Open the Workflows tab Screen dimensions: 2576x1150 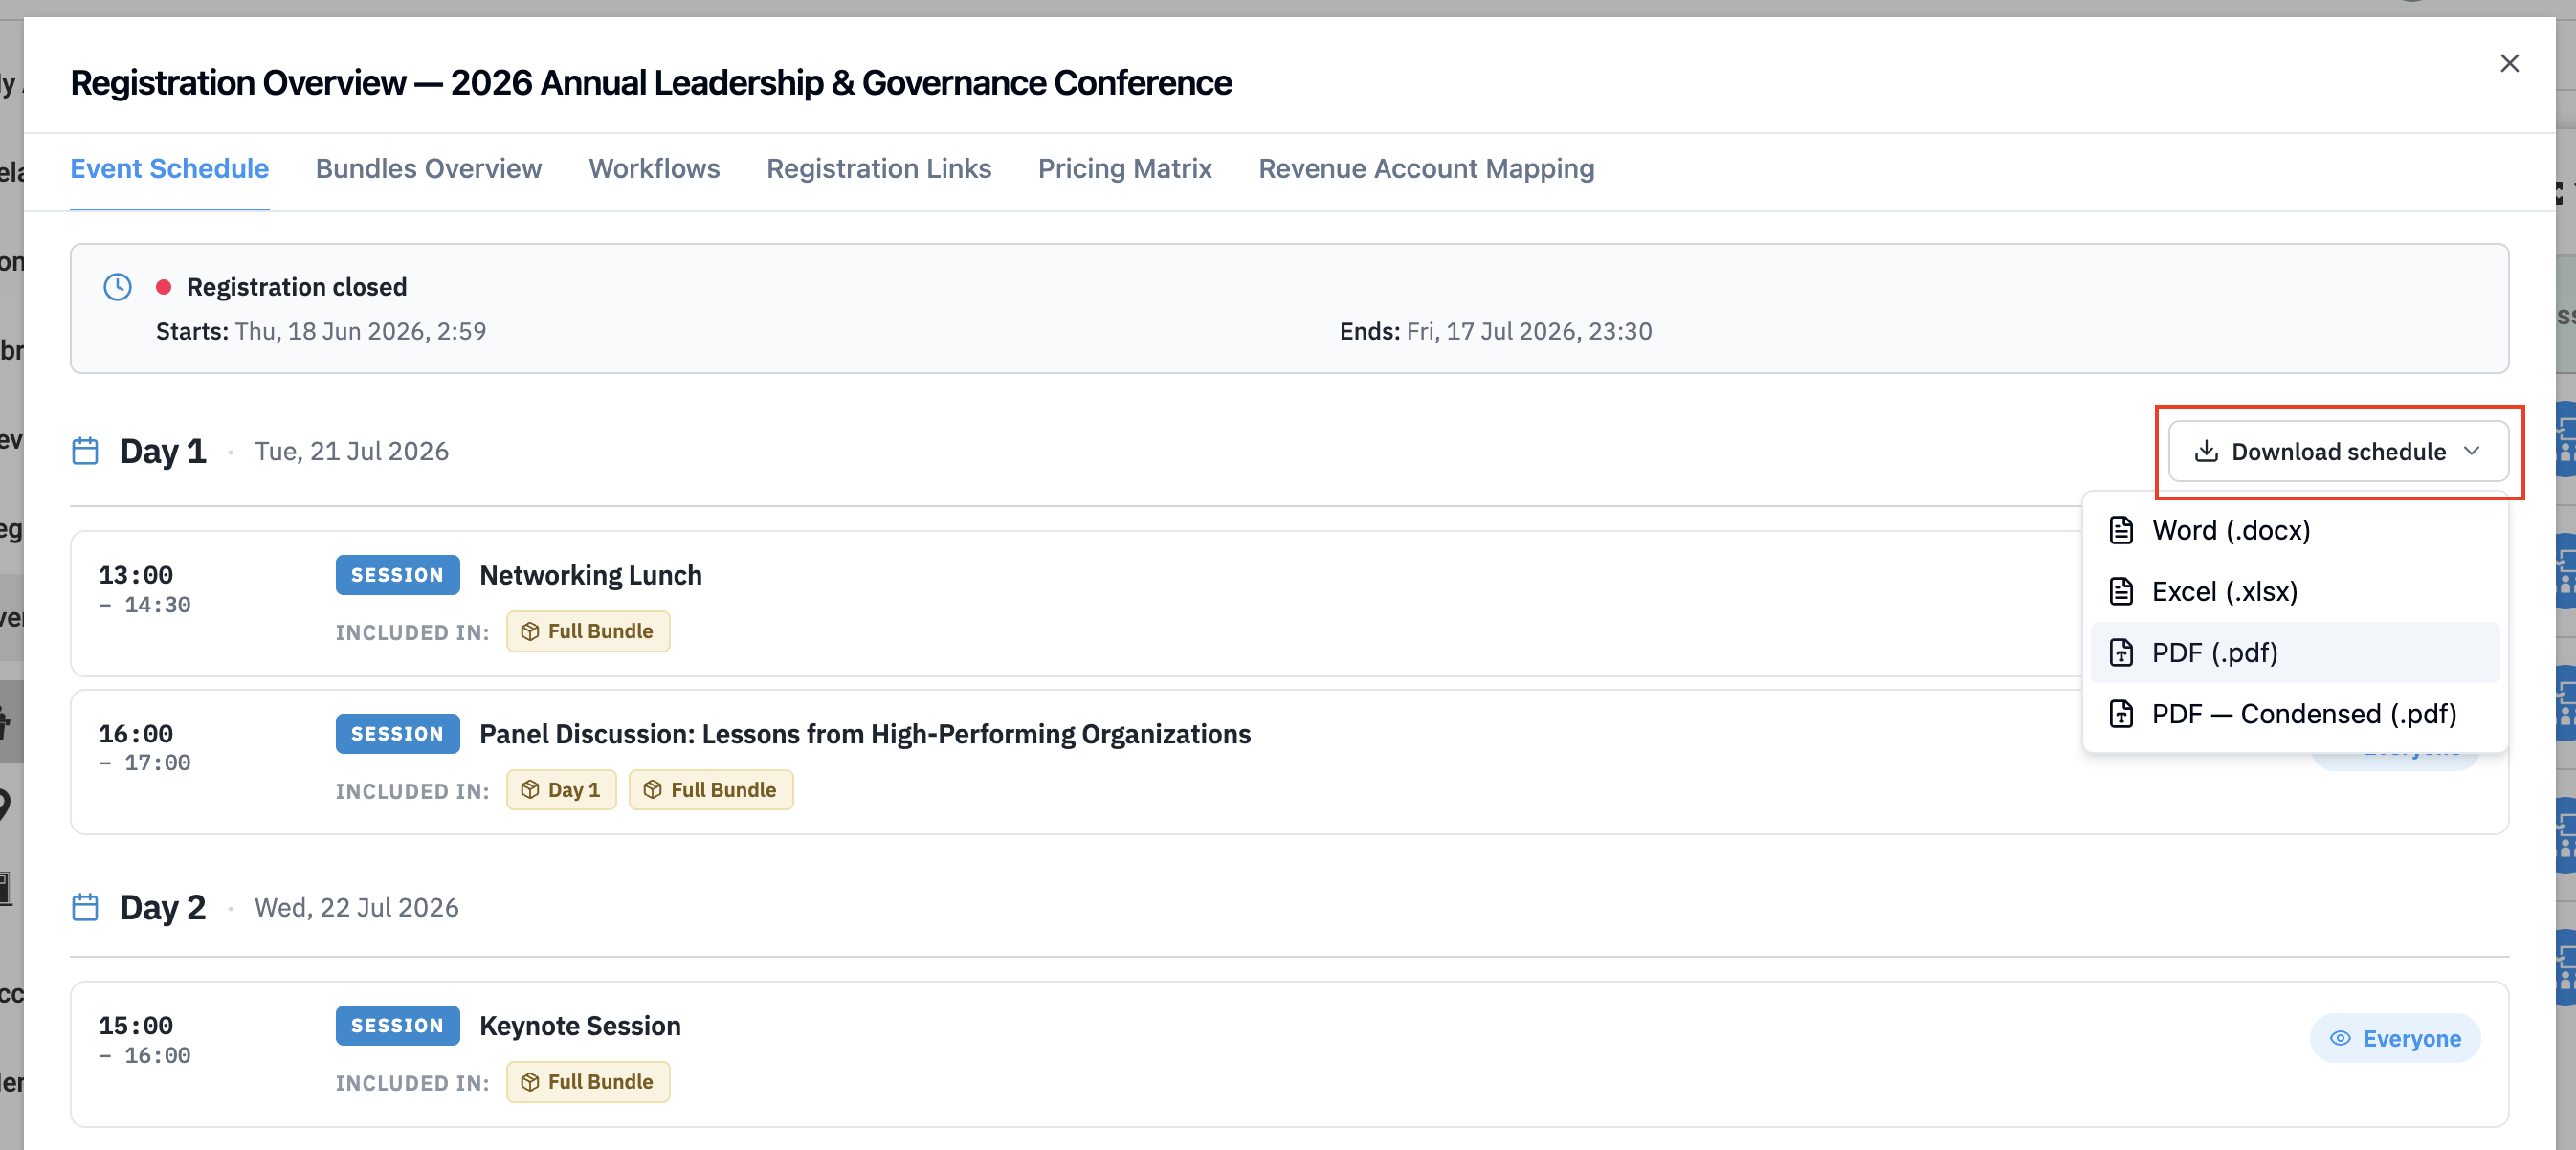coord(654,168)
